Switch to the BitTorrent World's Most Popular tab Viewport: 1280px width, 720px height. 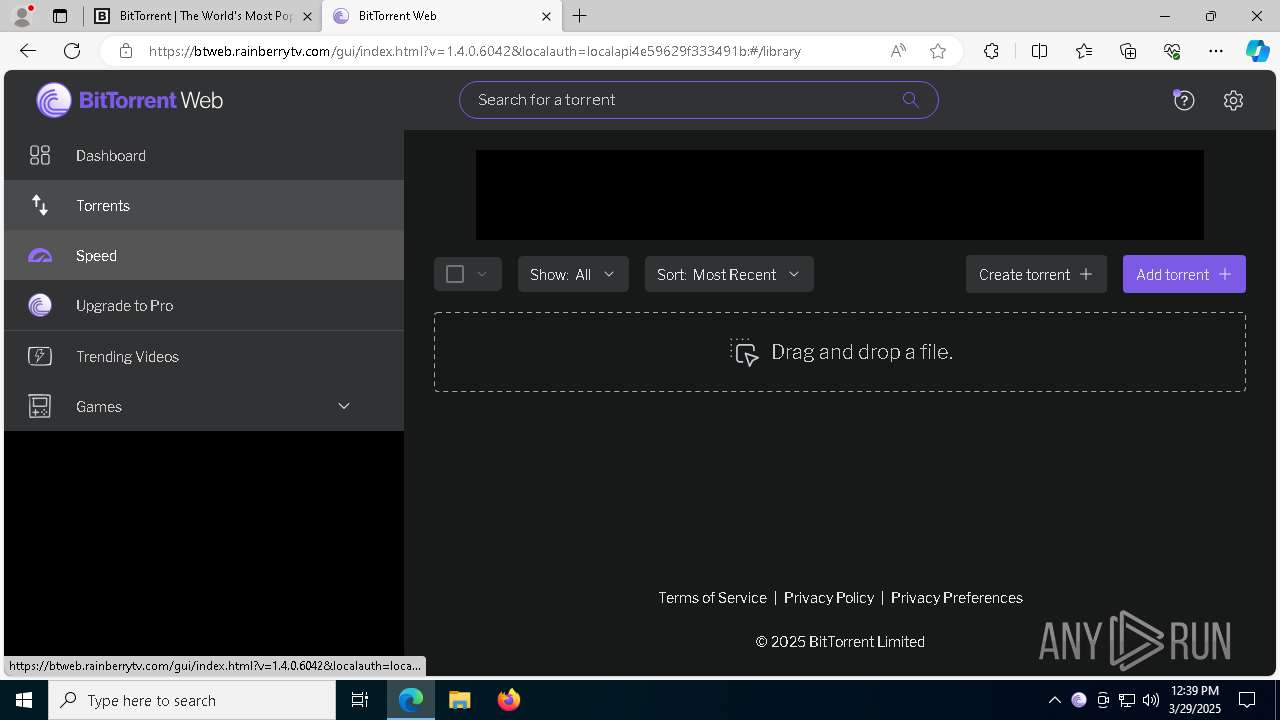pos(203,16)
